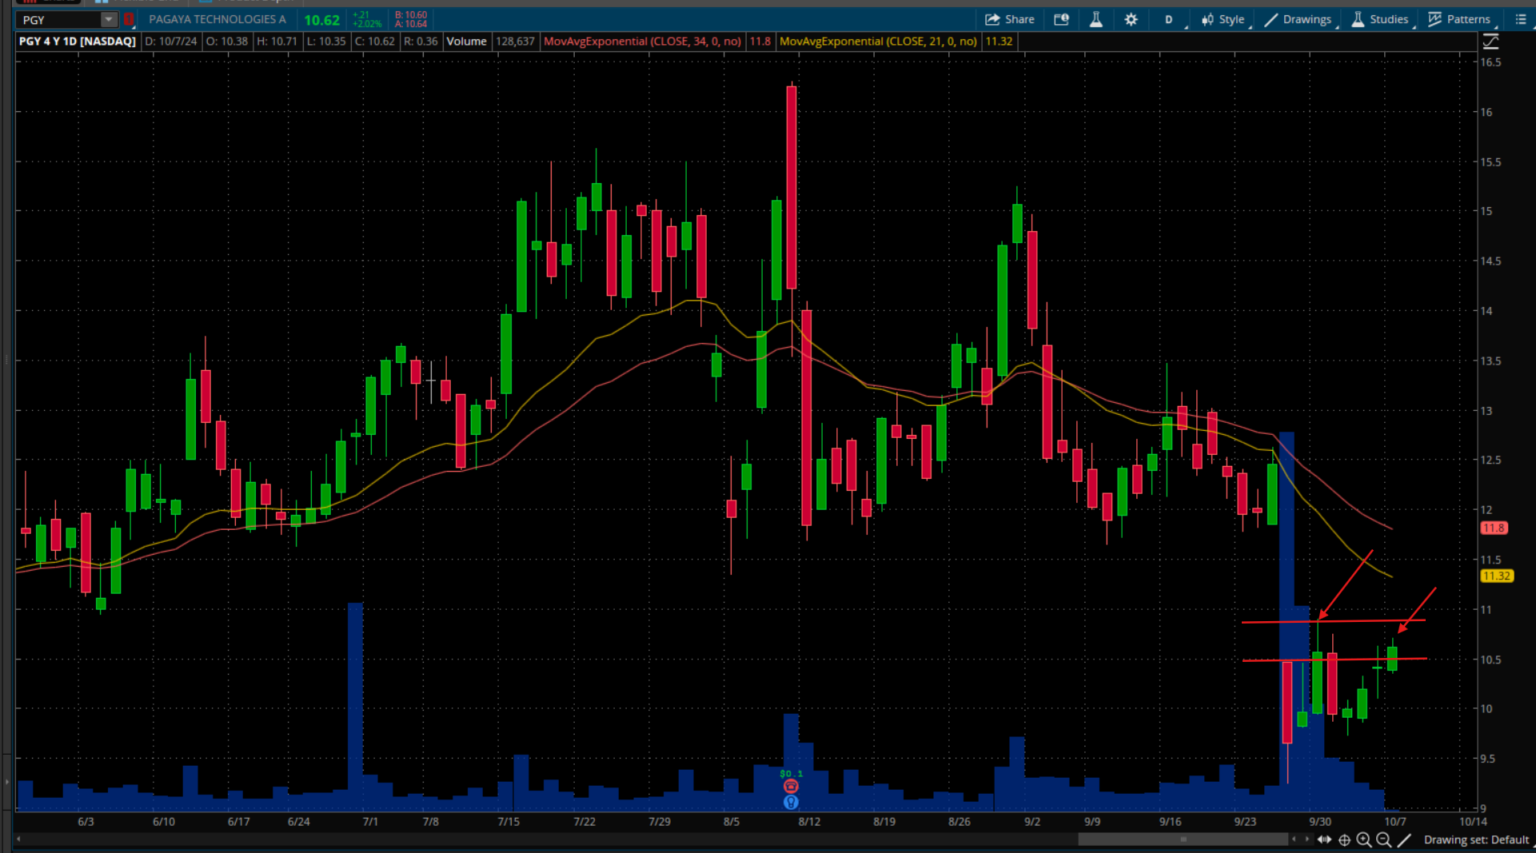The image size is (1536, 853).
Task: Select the crosshair pan tool icon
Action: (x=1344, y=840)
